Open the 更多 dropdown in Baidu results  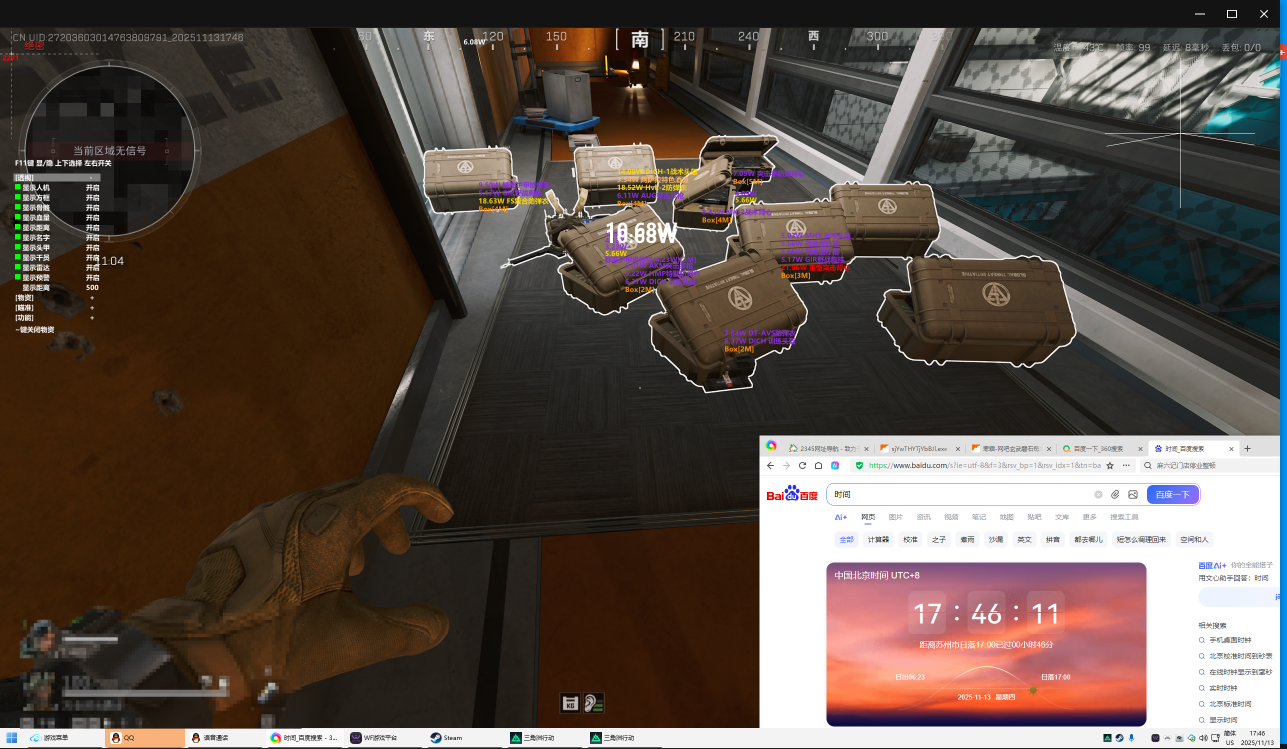[1089, 517]
